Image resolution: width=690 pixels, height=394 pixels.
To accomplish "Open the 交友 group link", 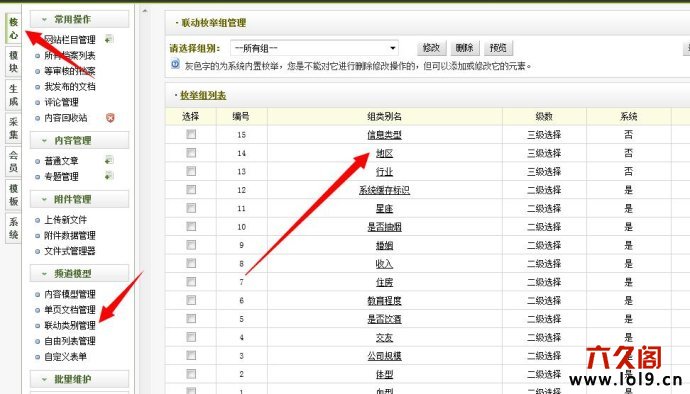I will pyautogui.click(x=384, y=337).
